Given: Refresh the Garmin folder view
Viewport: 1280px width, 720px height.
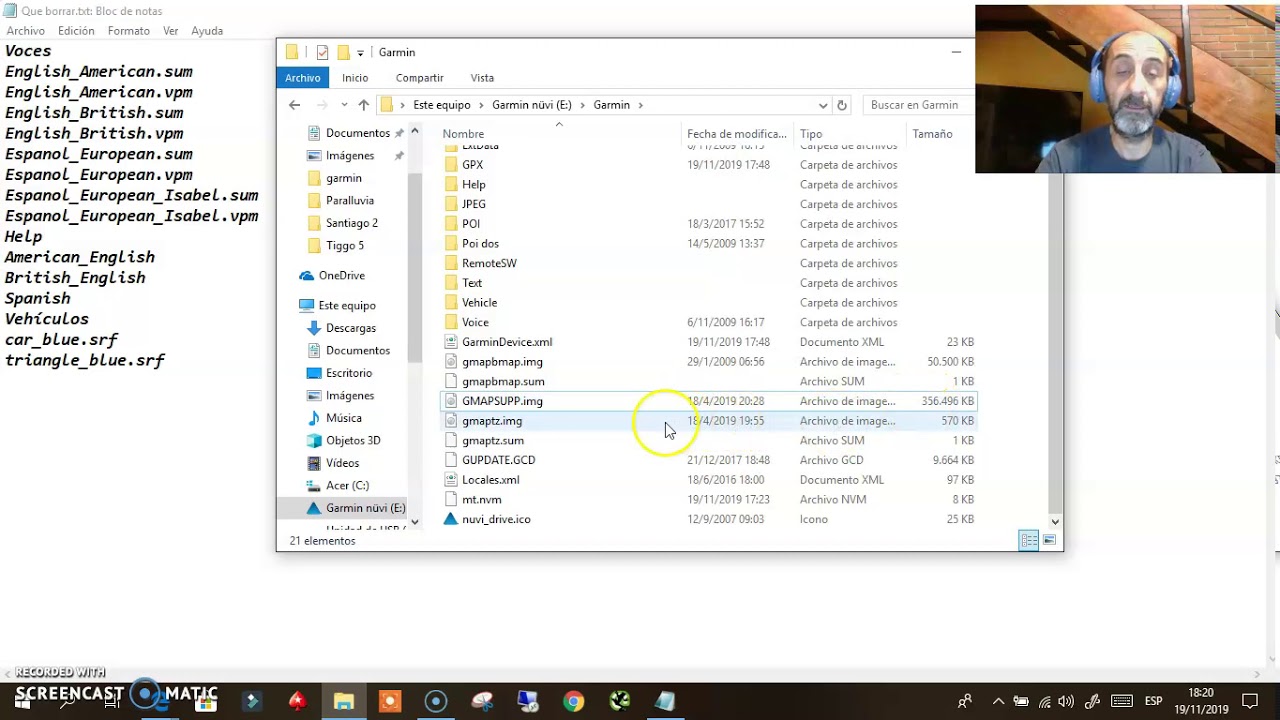Looking at the screenshot, I should [x=842, y=105].
